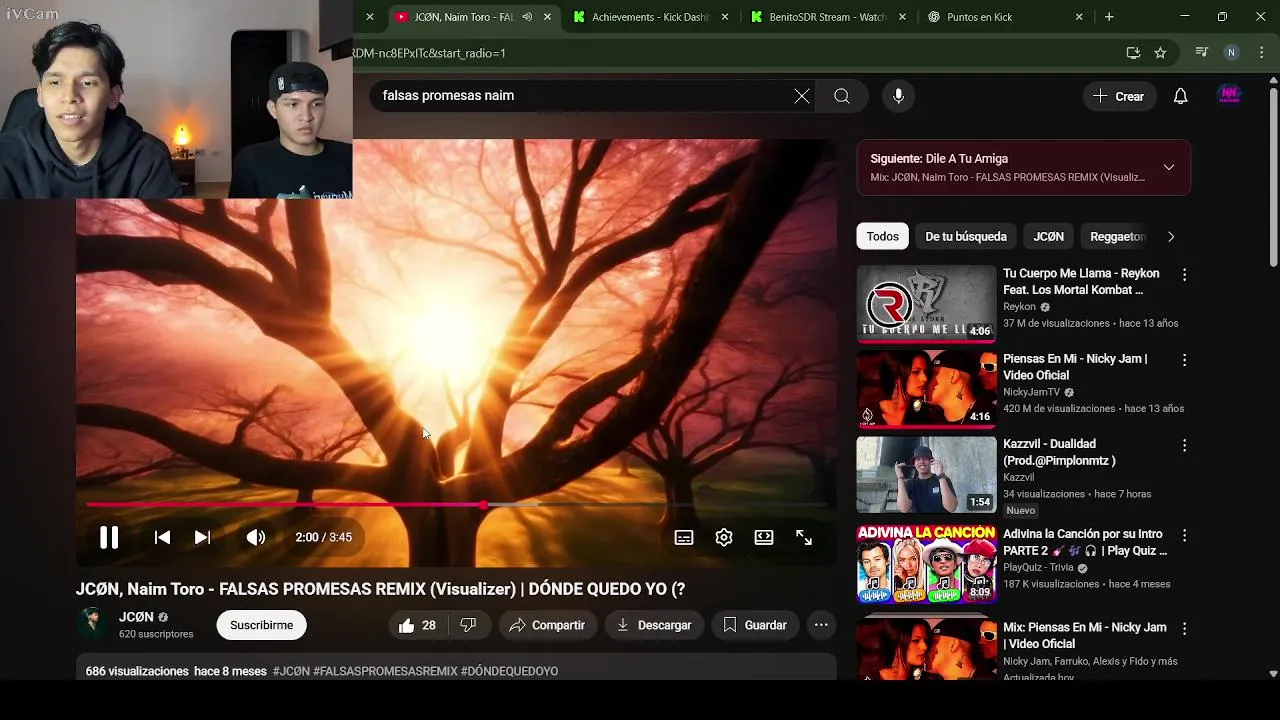
Task: Switch to theater mode
Action: click(x=764, y=537)
